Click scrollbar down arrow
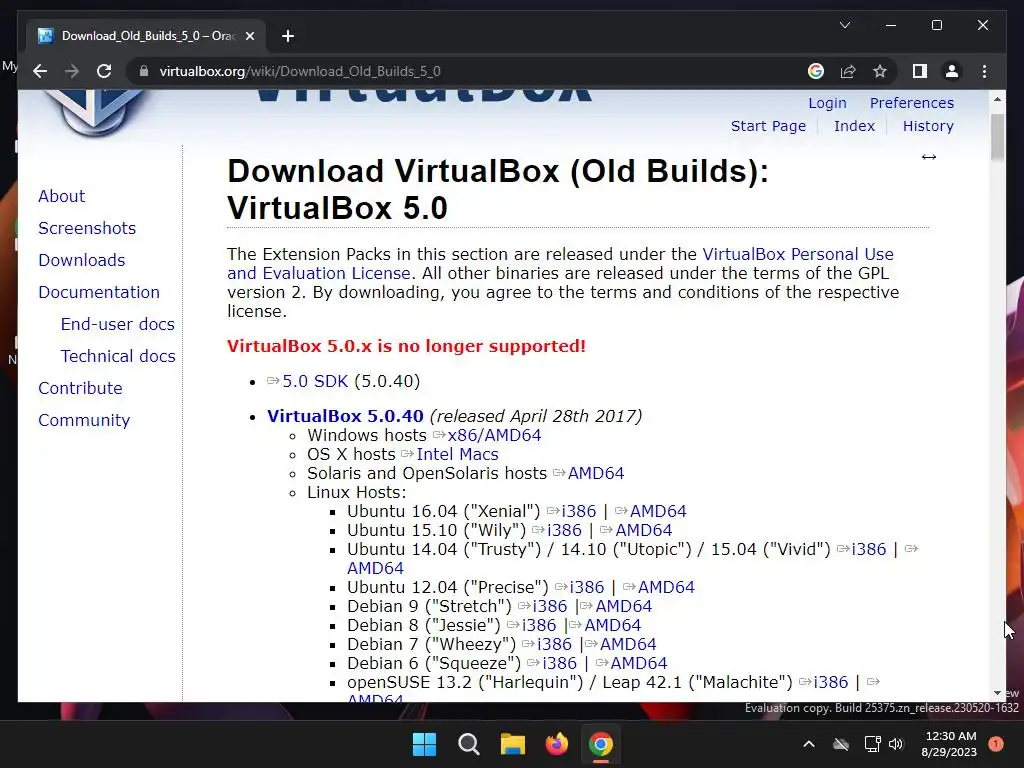1024x768 pixels. click(997, 693)
